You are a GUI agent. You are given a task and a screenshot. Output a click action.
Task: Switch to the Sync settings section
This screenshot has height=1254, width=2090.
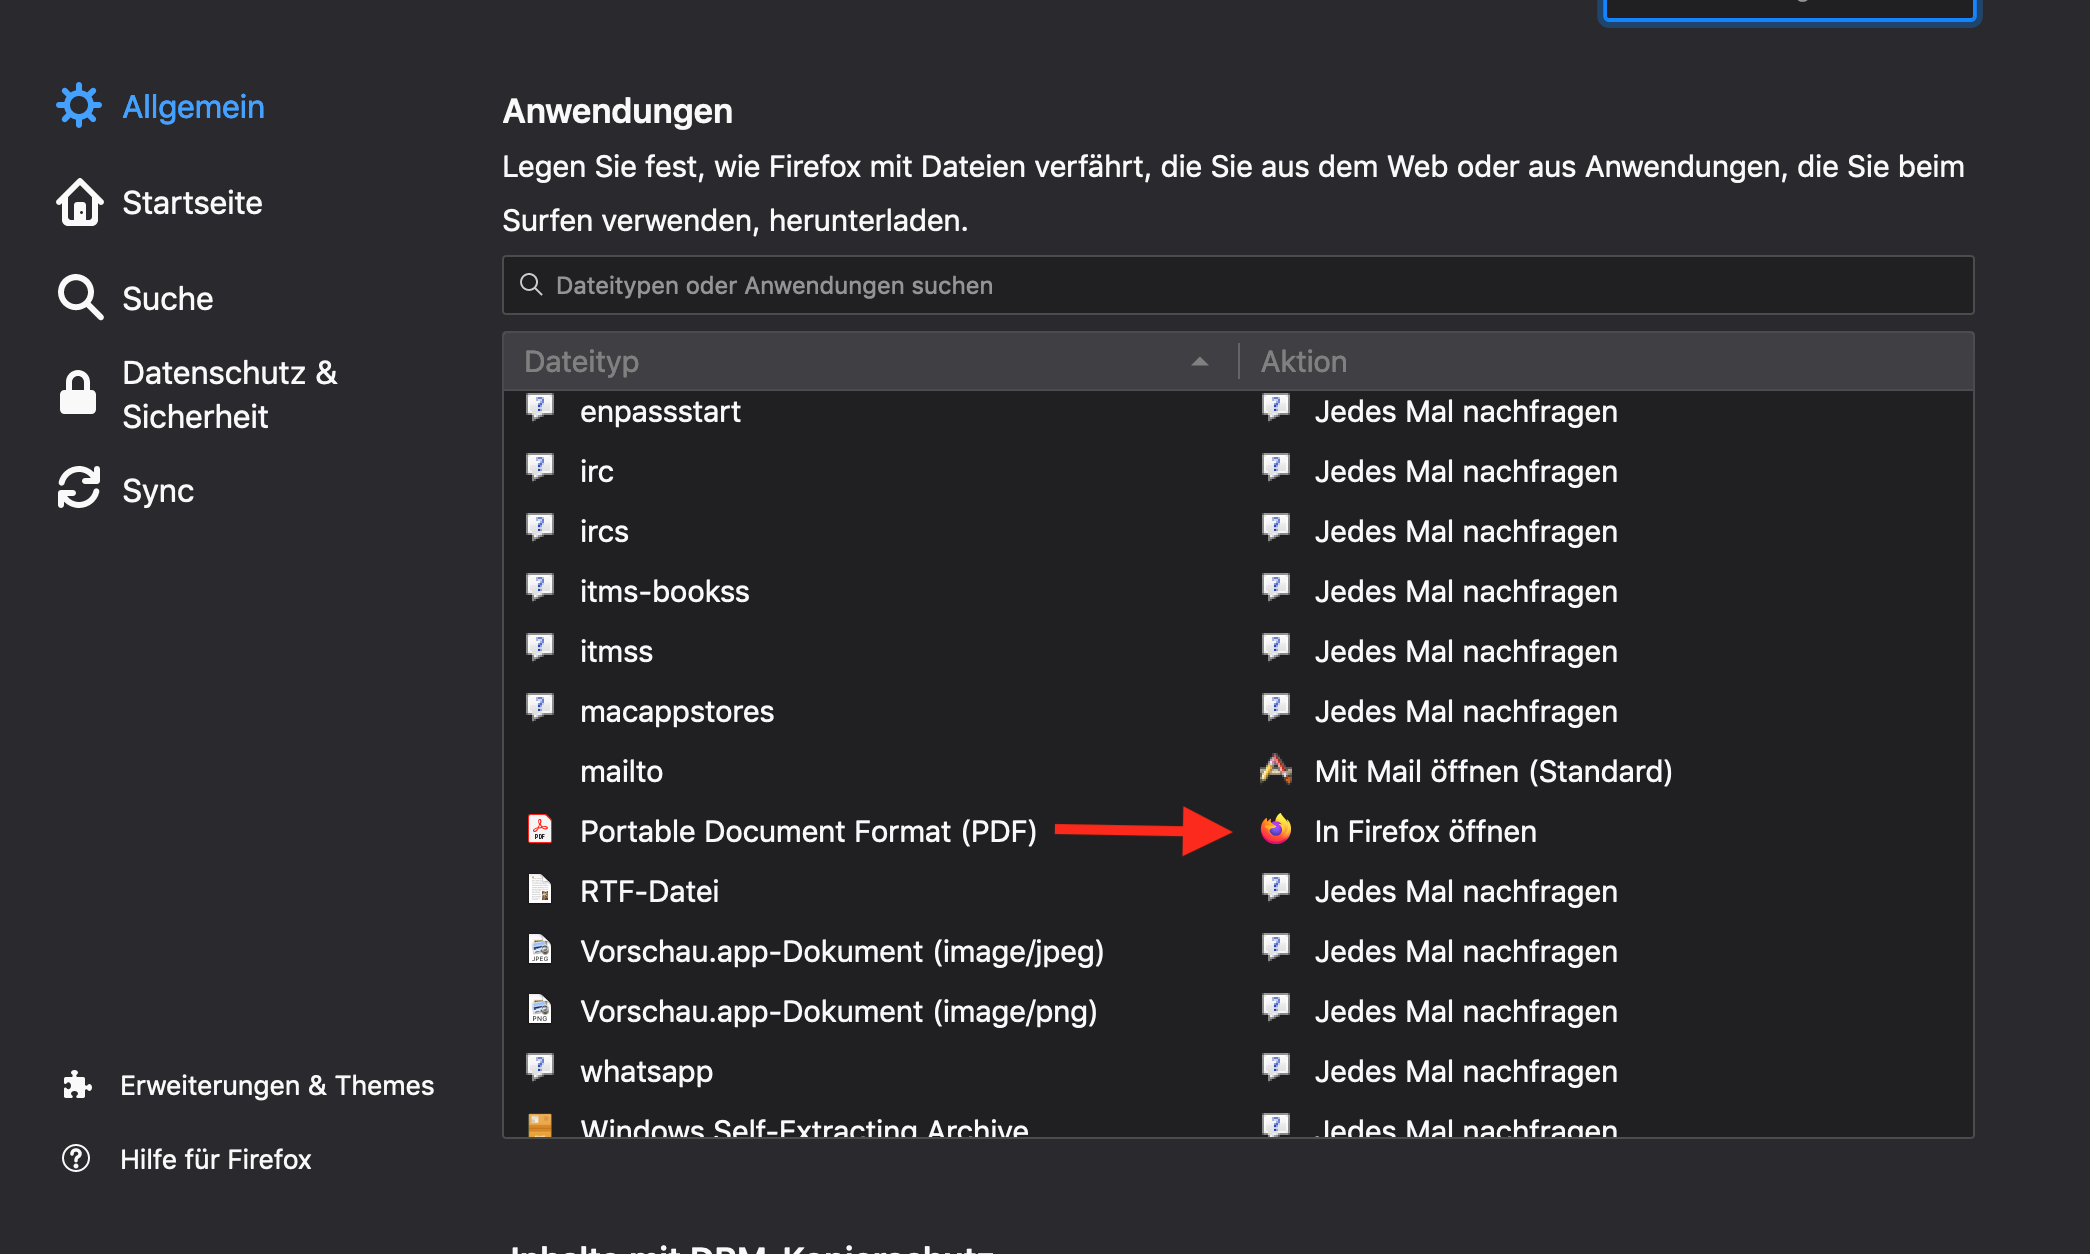tap(158, 491)
